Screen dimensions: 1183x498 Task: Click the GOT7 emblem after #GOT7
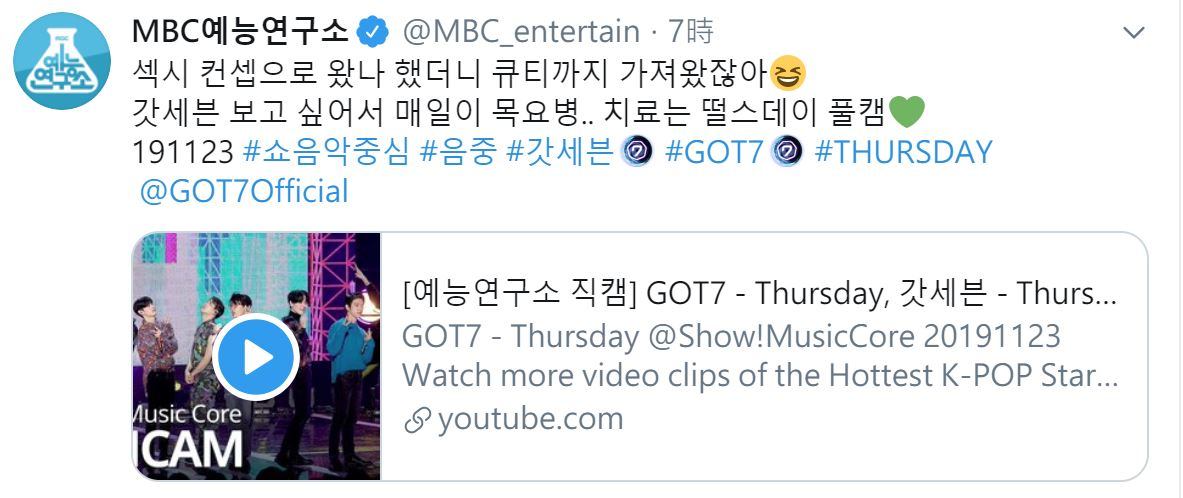(786, 152)
